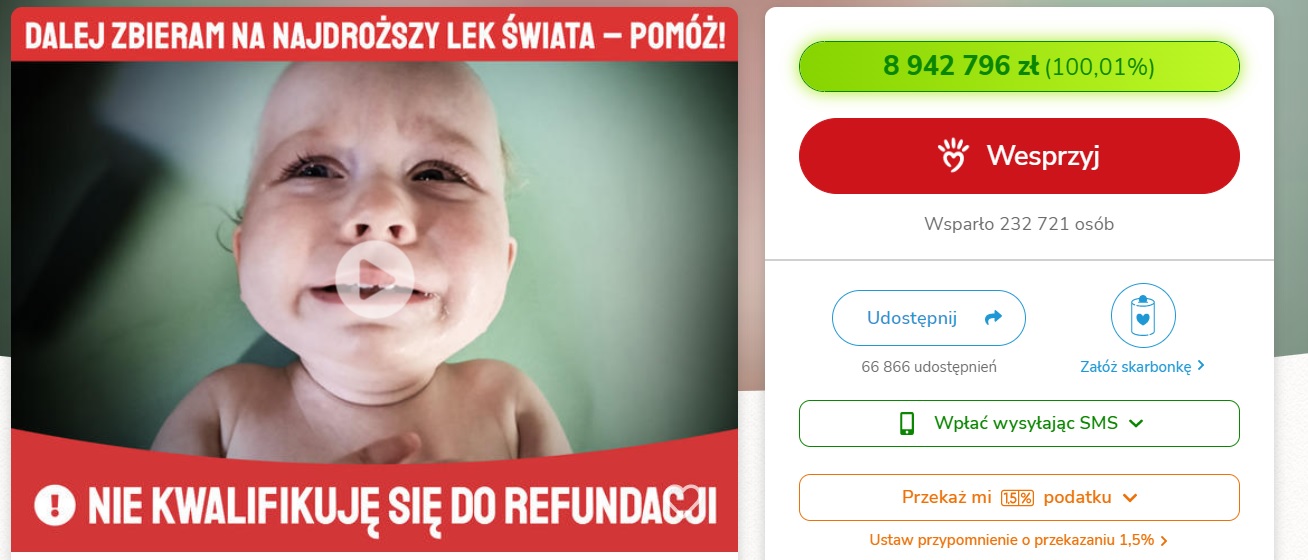The image size is (1308, 560).
Task: Click the DALEJ ZBIERAM NA NAJDROŻSZY LEK banner
Action: [x=374, y=36]
